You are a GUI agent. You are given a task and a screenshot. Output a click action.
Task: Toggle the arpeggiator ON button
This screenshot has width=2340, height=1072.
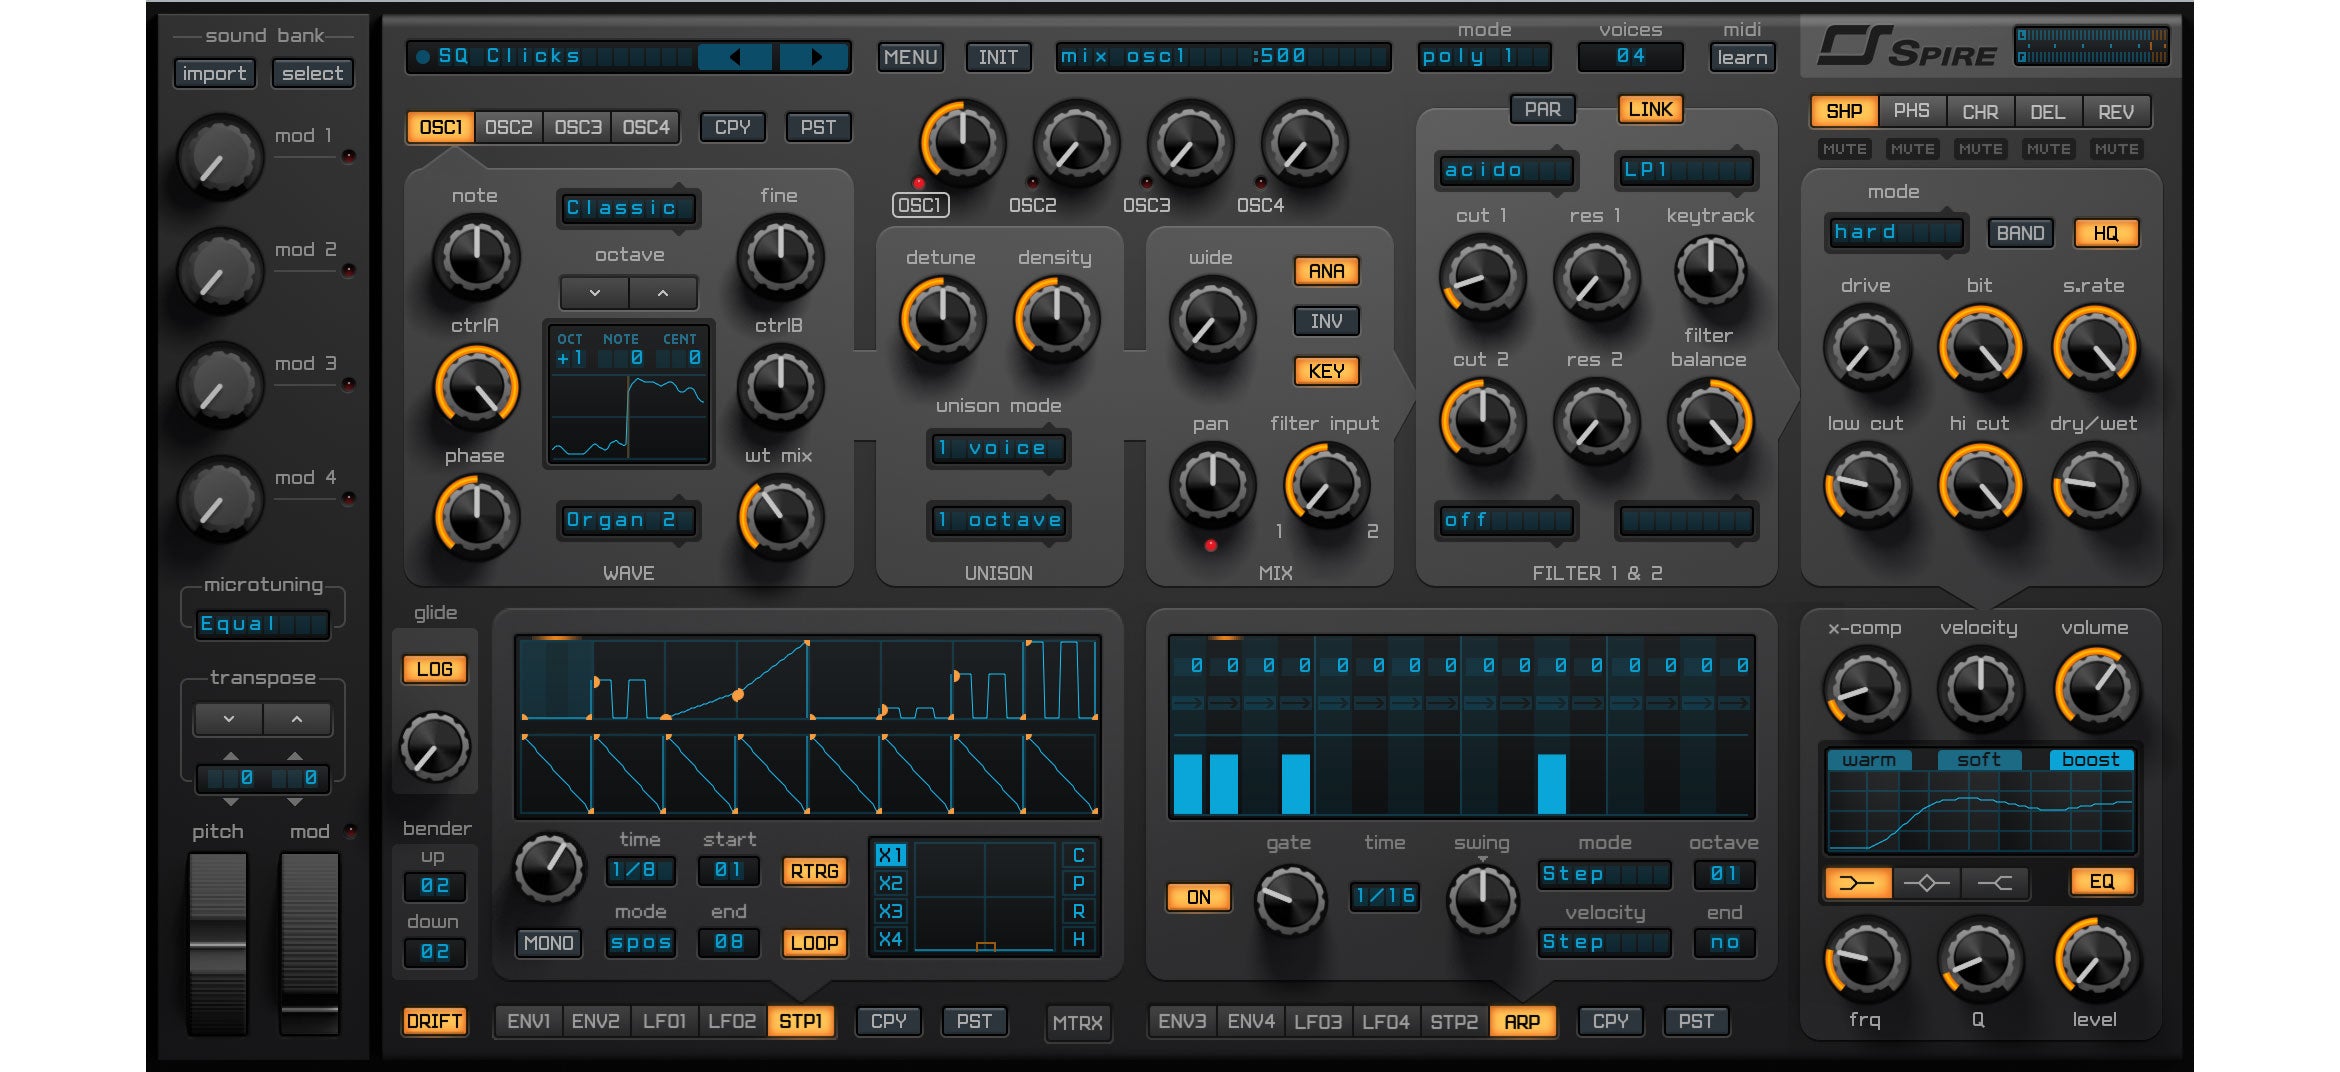[x=1198, y=897]
